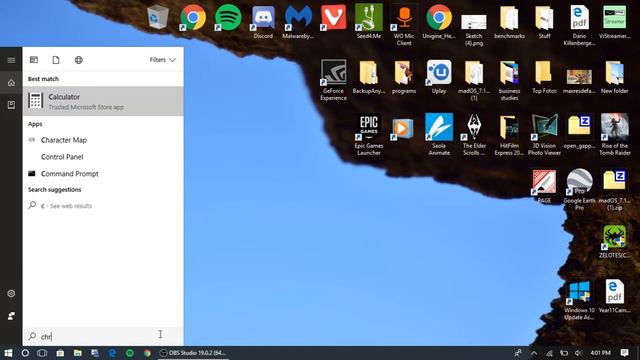Open the volume control in tray

tap(578, 353)
